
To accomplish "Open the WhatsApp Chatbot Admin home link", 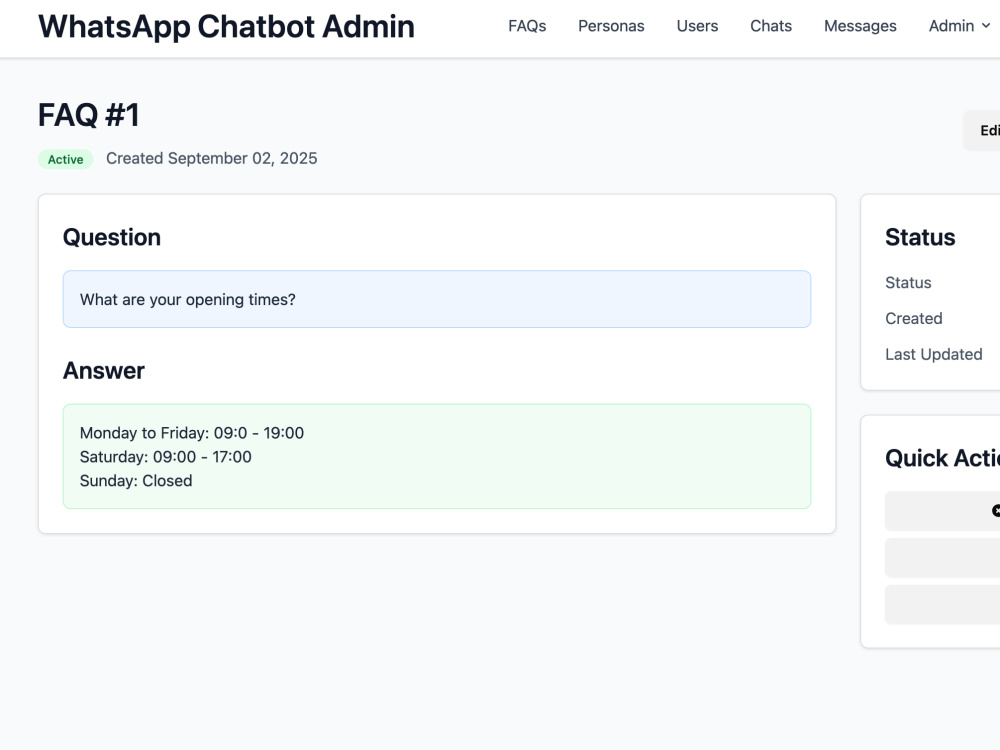I will 226,27.
